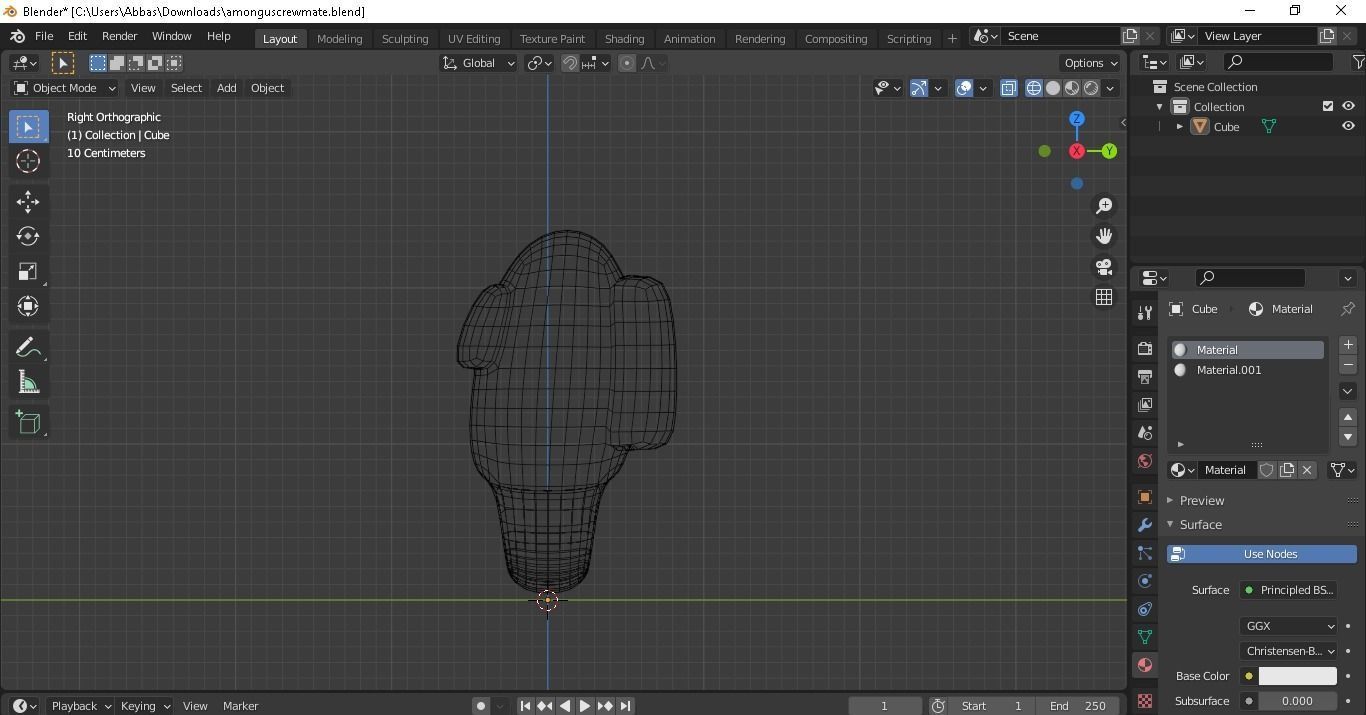The height and width of the screenshot is (715, 1366).
Task: Switch to the UV Editing workspace tab
Action: [x=474, y=38]
